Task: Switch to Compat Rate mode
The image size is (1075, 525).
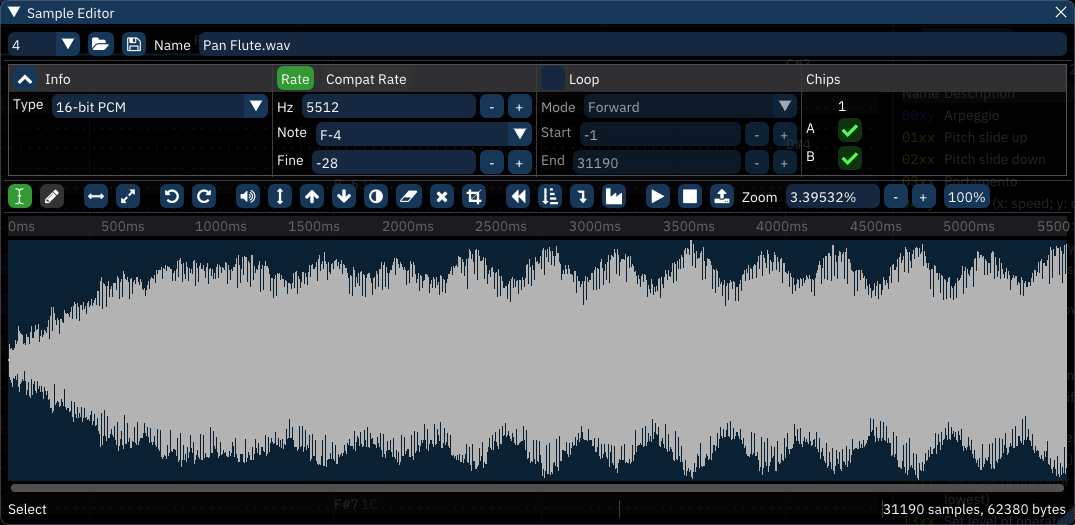Action: 366,80
